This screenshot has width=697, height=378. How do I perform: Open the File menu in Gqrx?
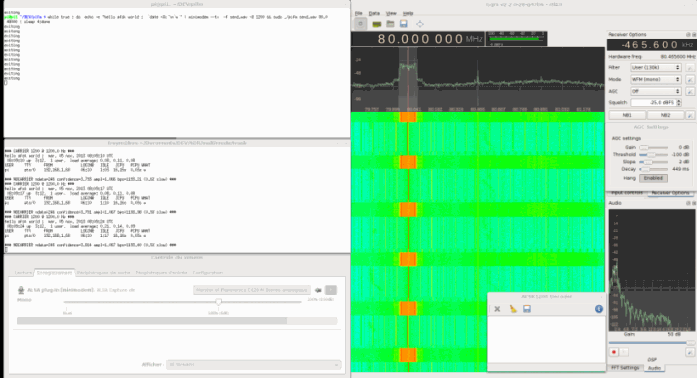click(359, 13)
